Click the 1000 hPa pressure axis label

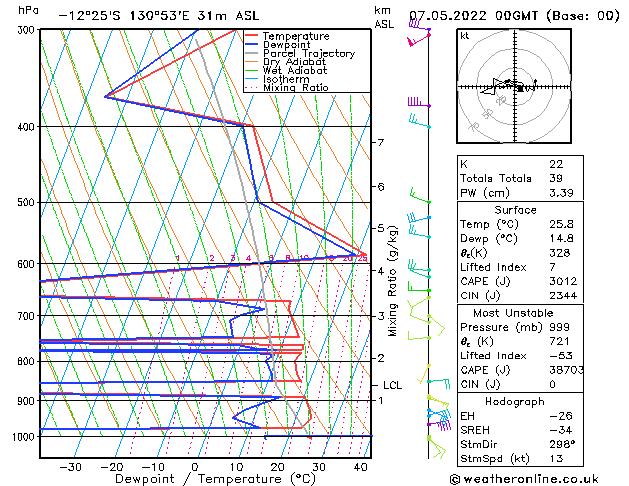click(x=25, y=436)
